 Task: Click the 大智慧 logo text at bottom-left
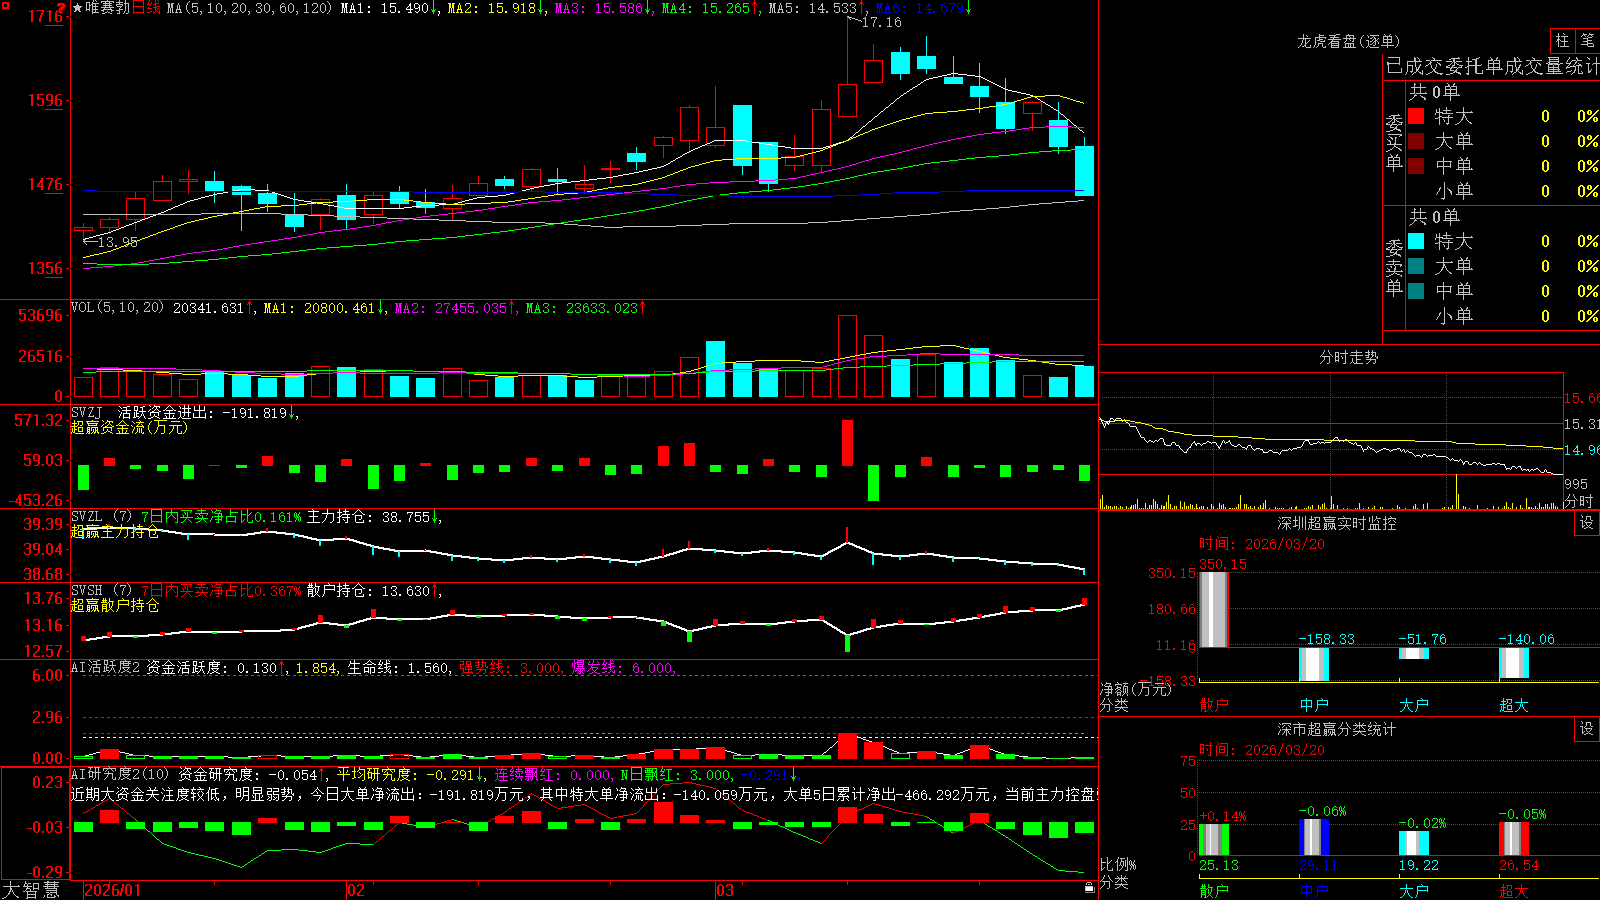click(x=31, y=889)
